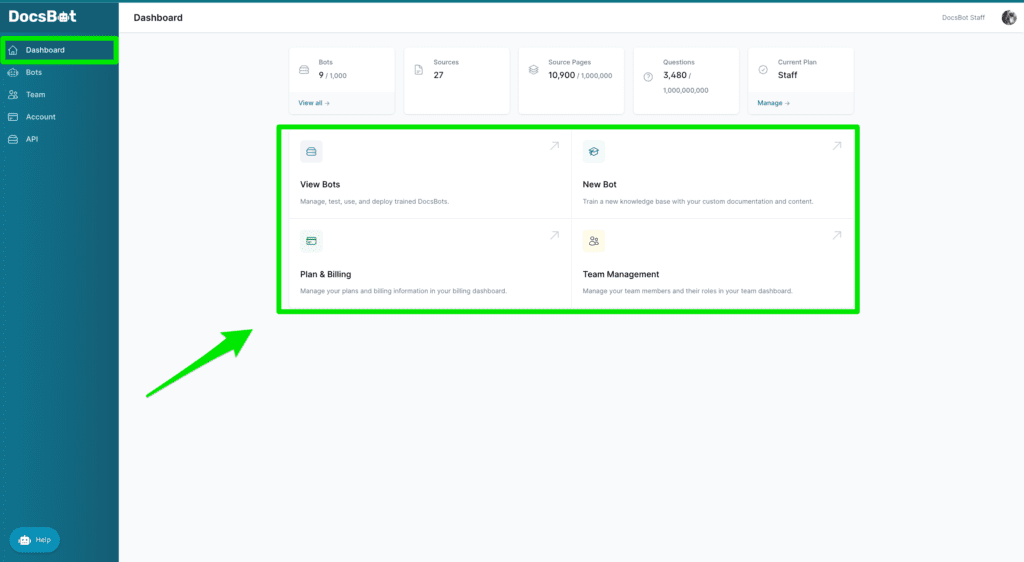Viewport: 1024px width, 562px height.
Task: Click the DocsBot logo in sidebar
Action: pyautogui.click(x=42, y=16)
